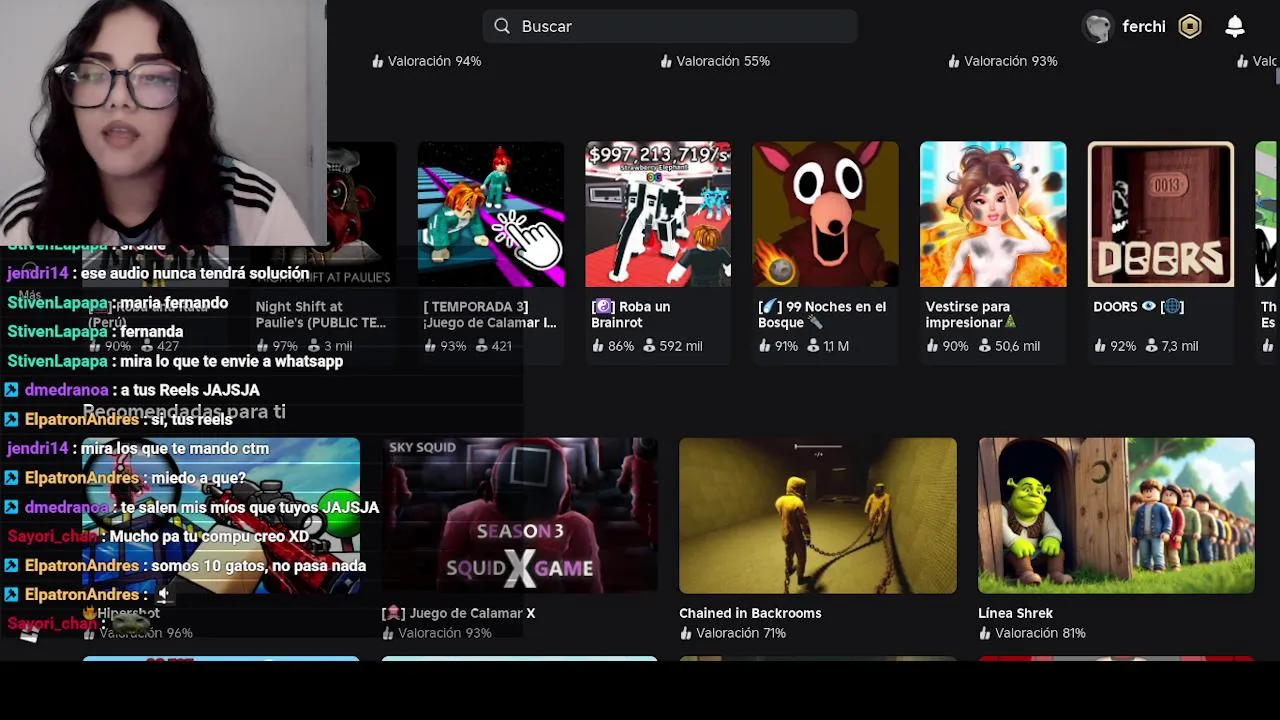1280x720 pixels.
Task: Click the 99 Noches en el Bosque title
Action: point(822,315)
